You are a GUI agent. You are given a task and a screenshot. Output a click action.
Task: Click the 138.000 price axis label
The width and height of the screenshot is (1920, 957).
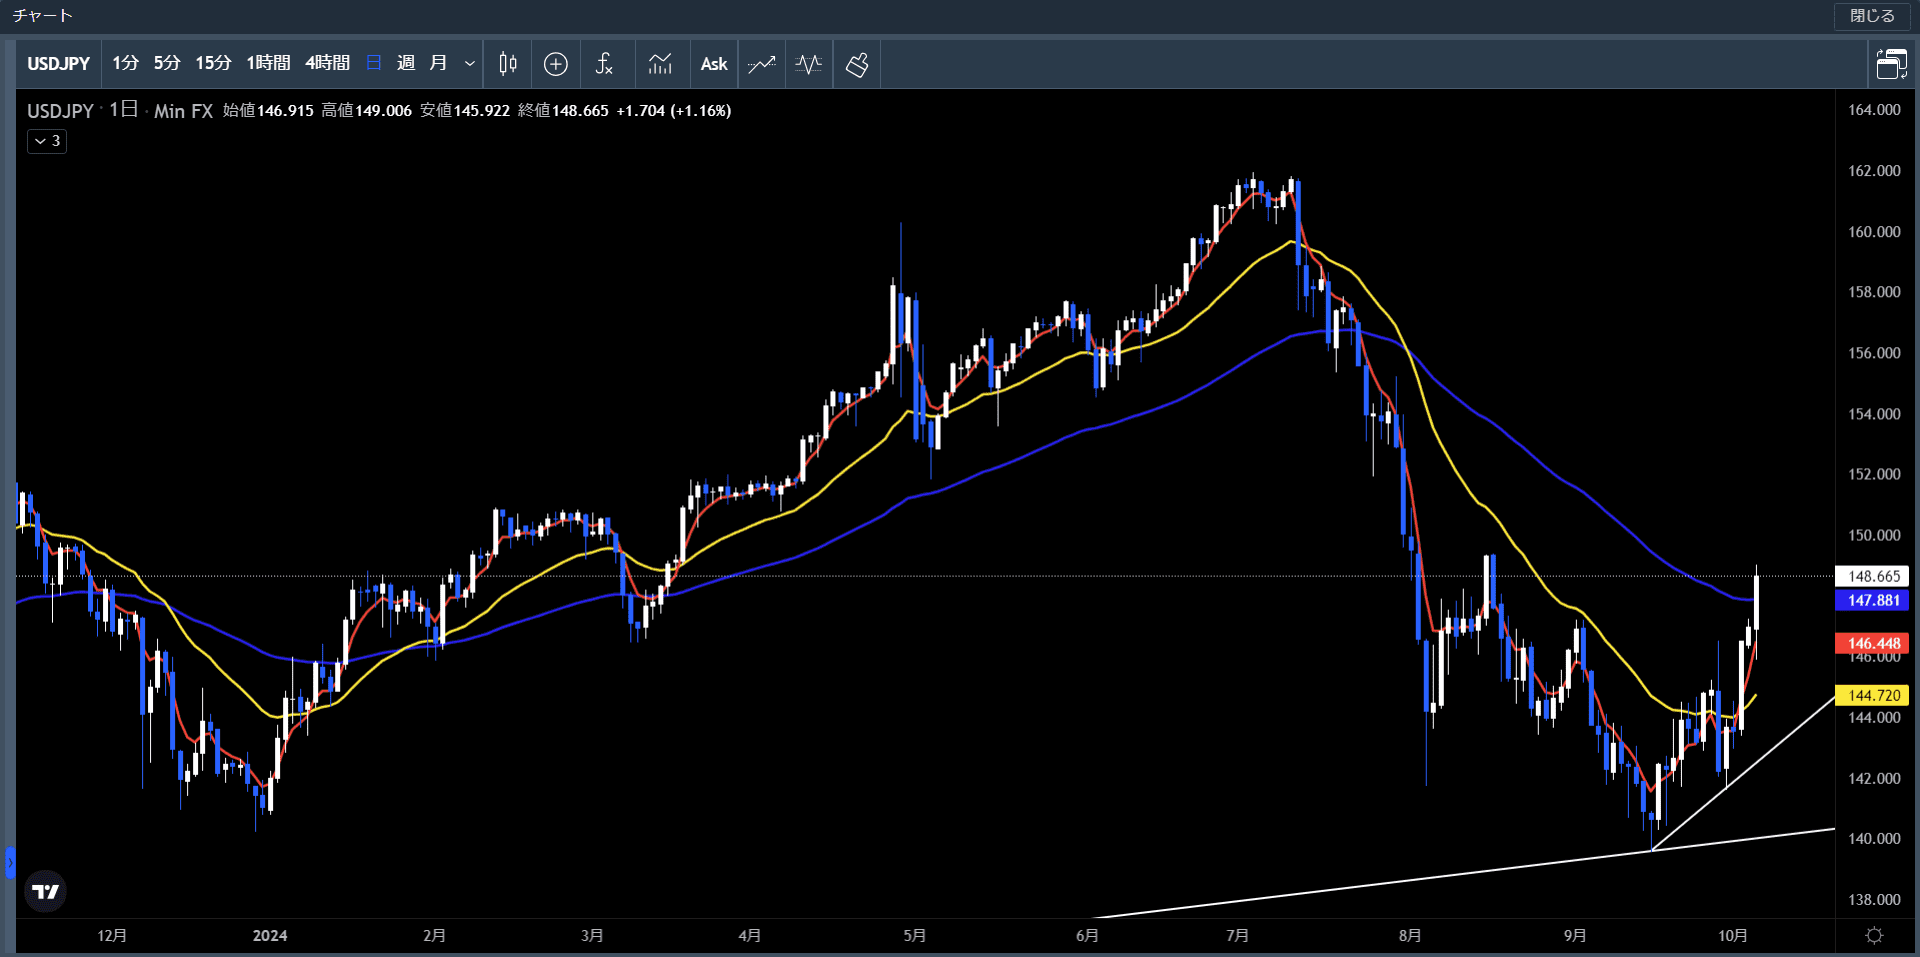coord(1874,899)
